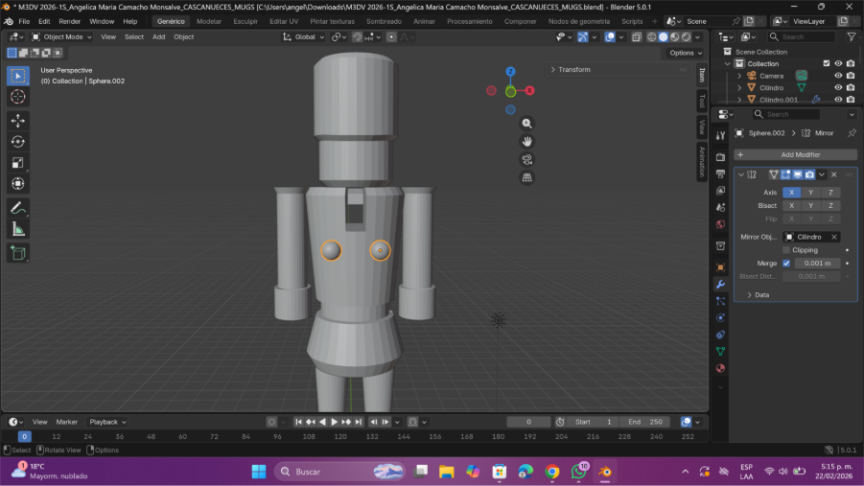Toggle the Y axis mirror button

coord(810,192)
